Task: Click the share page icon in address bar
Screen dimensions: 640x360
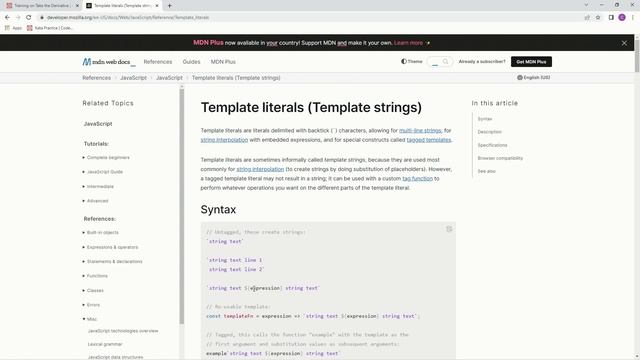Action: 587,18
